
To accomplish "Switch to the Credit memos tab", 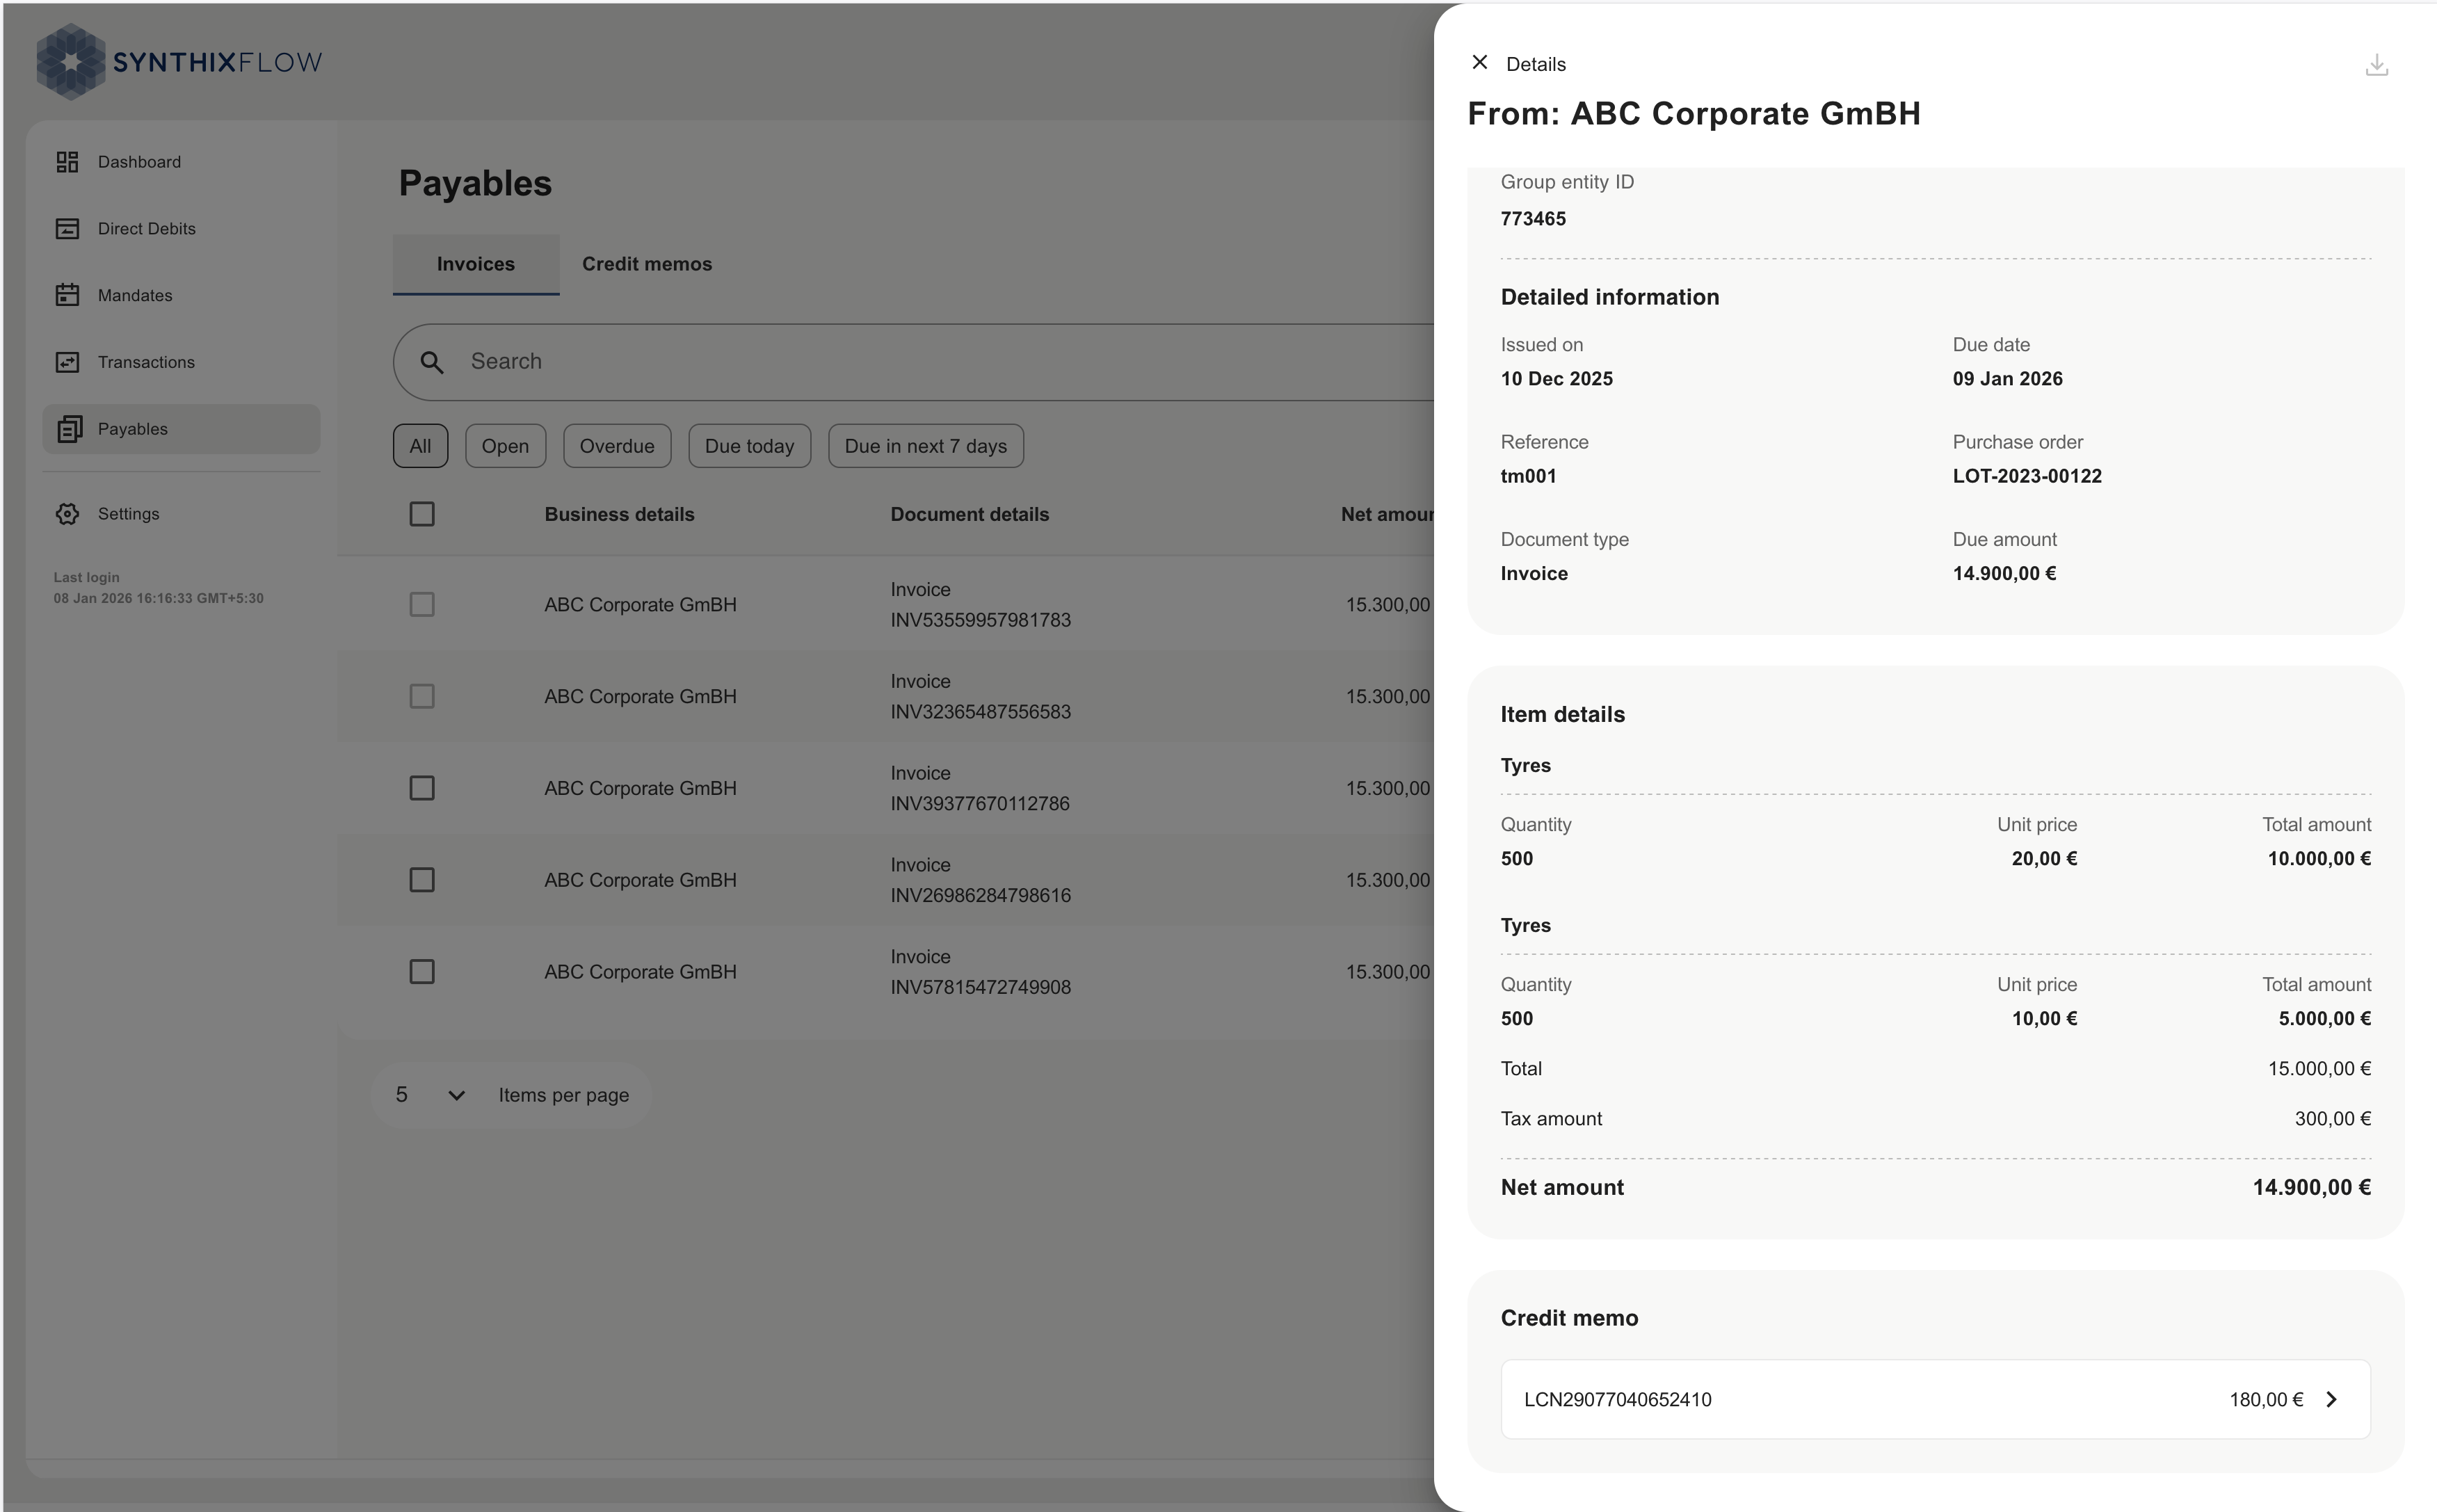I will [647, 264].
